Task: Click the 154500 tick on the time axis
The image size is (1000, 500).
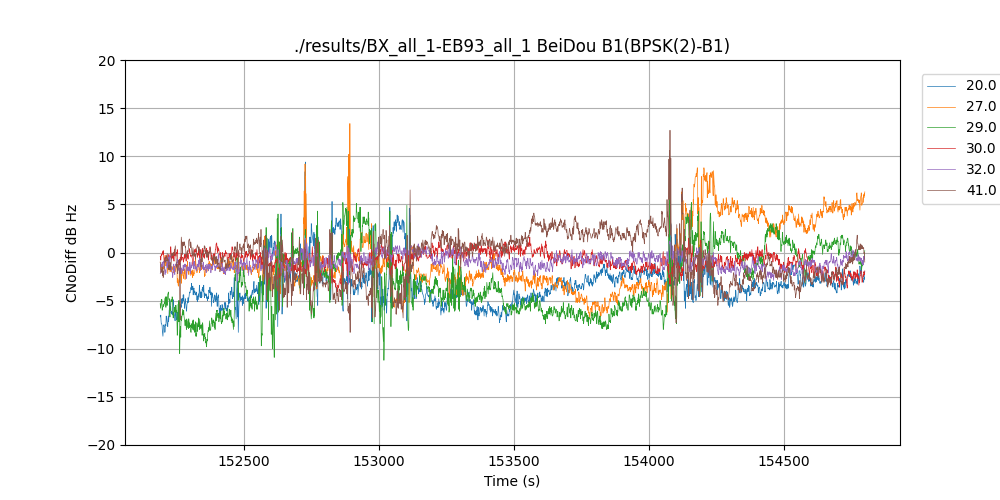Action: [783, 461]
